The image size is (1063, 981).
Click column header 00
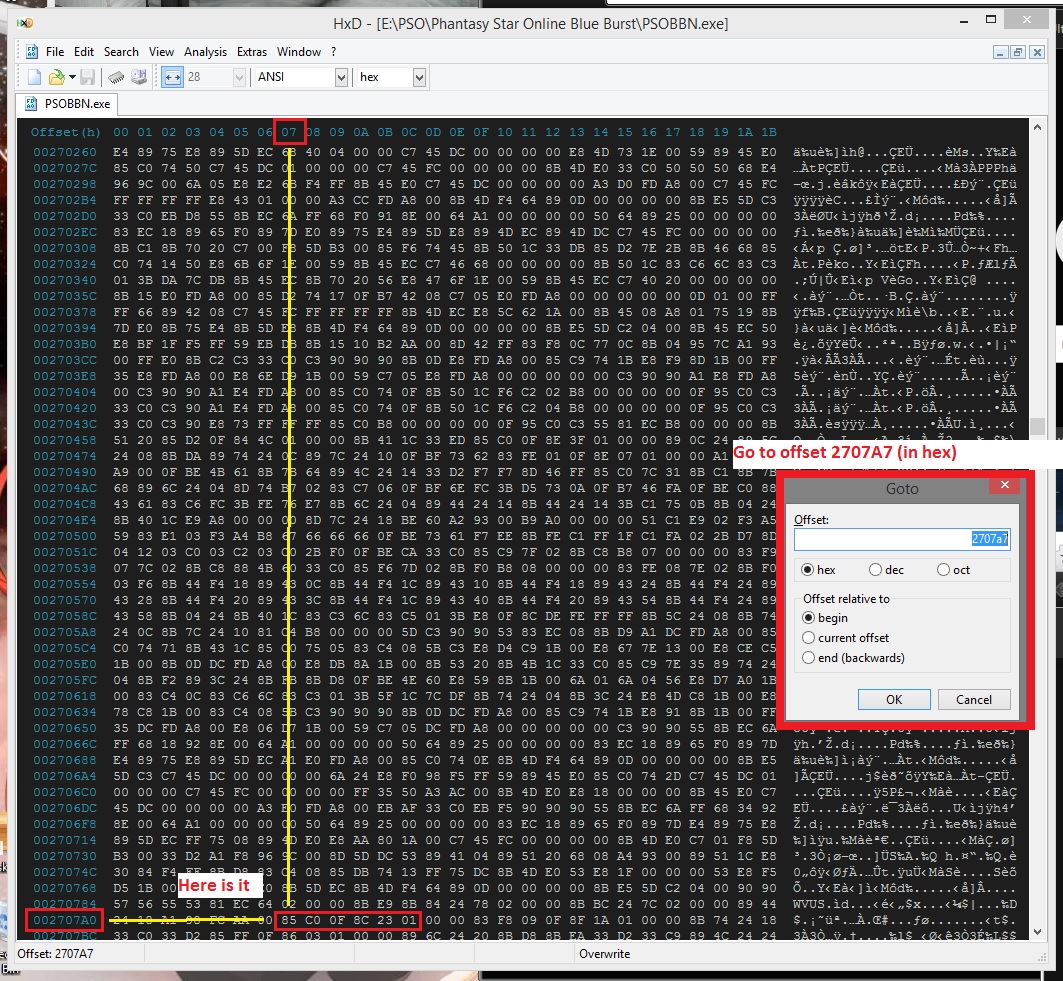pyautogui.click(x=121, y=132)
